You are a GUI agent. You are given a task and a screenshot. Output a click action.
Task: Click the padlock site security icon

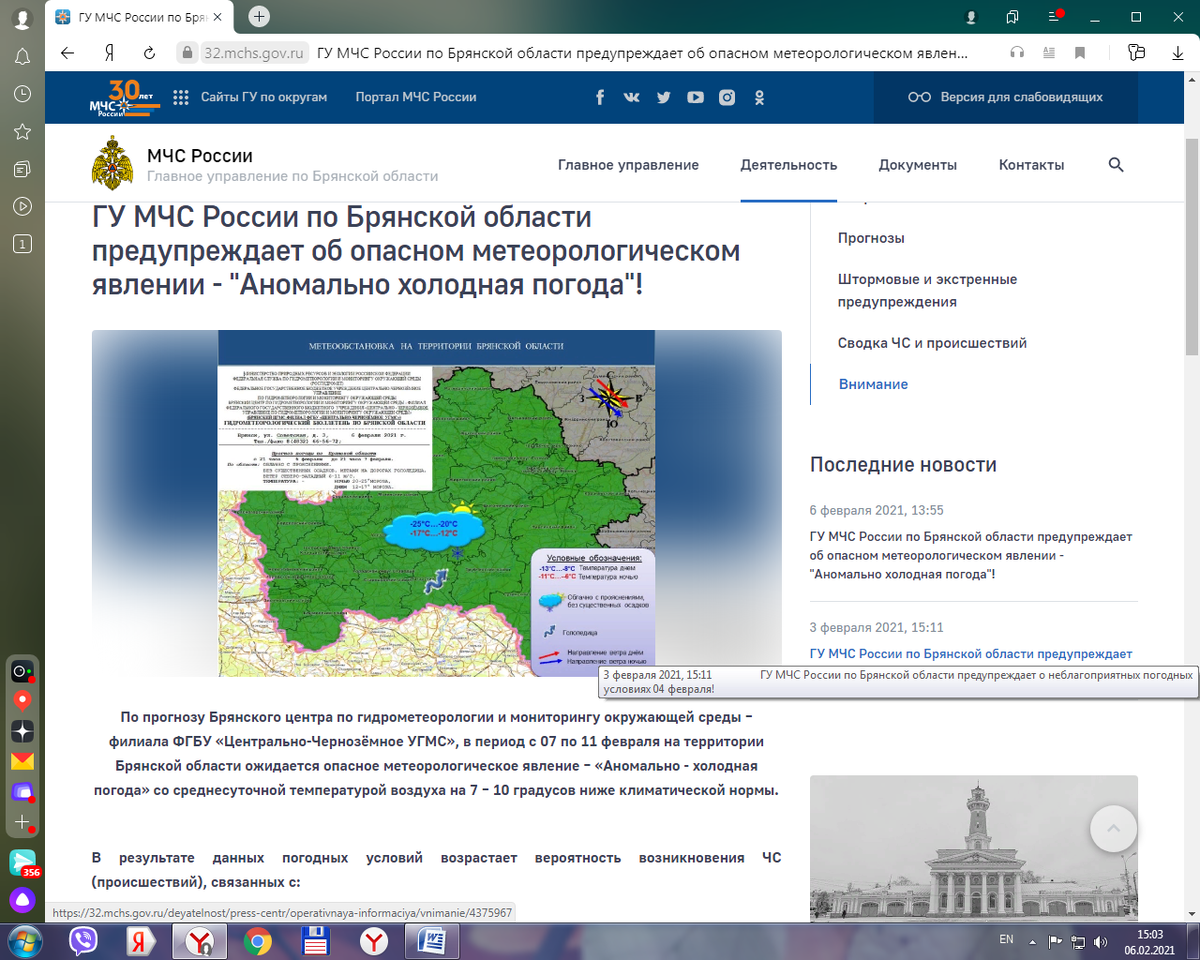[x=185, y=53]
